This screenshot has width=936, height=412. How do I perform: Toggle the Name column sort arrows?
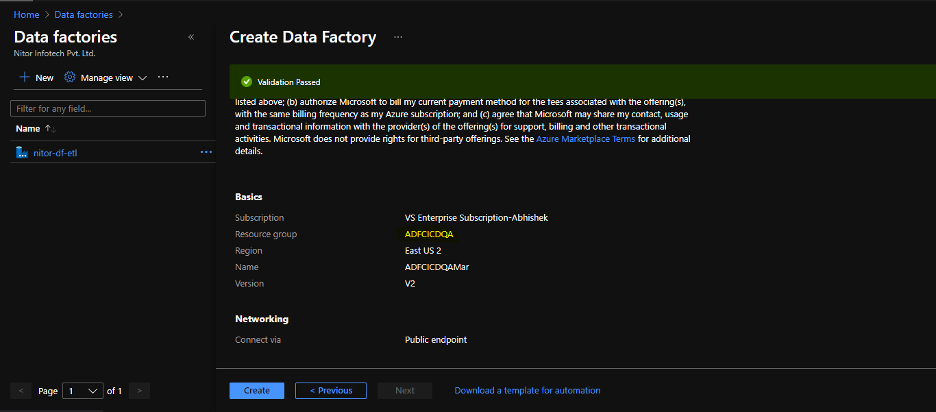pos(50,129)
